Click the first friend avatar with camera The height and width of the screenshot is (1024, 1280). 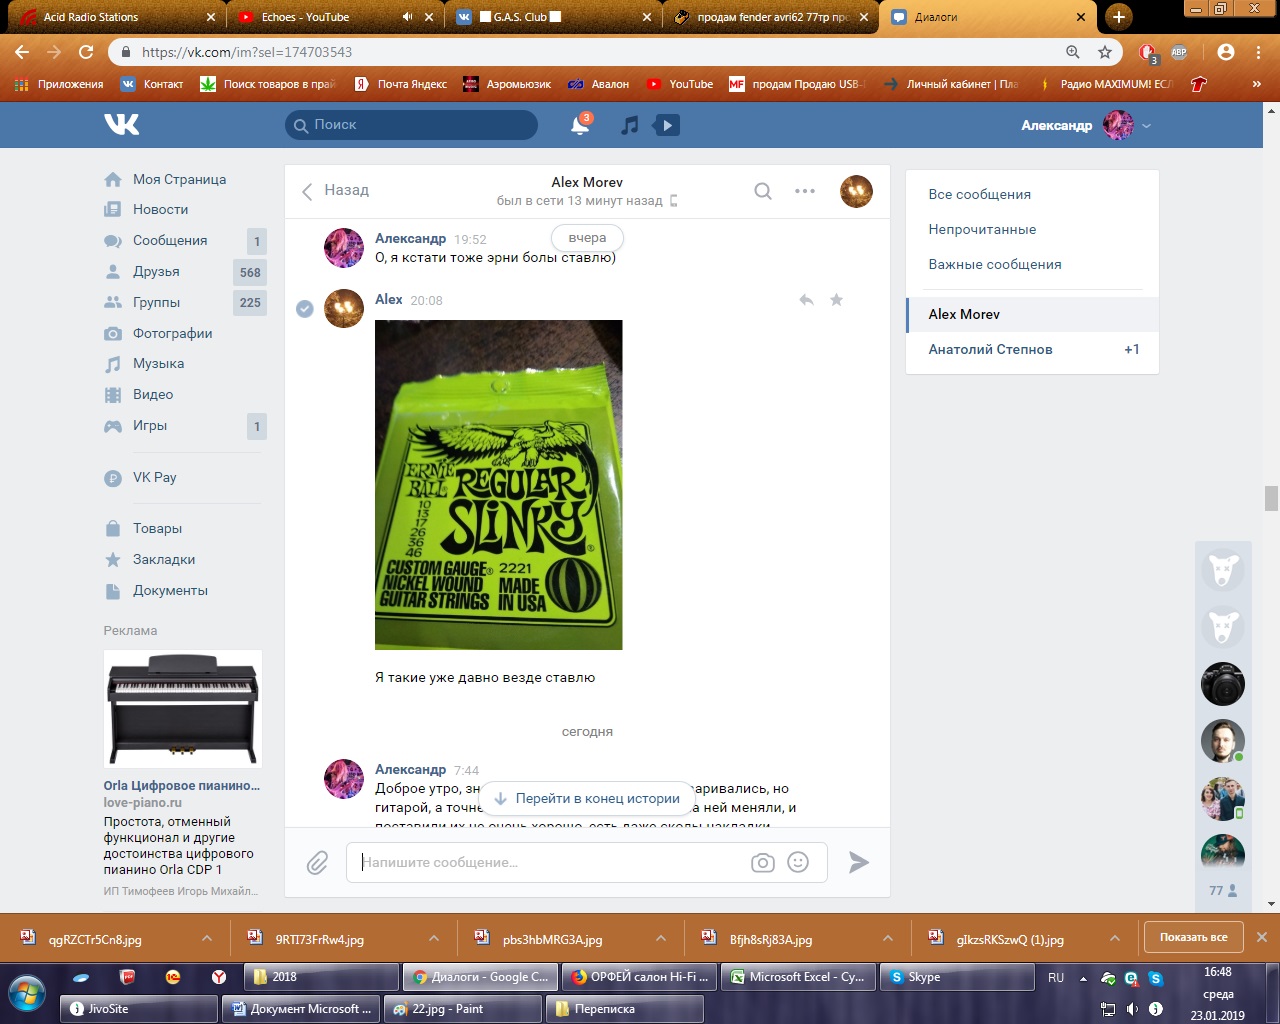(x=1222, y=685)
